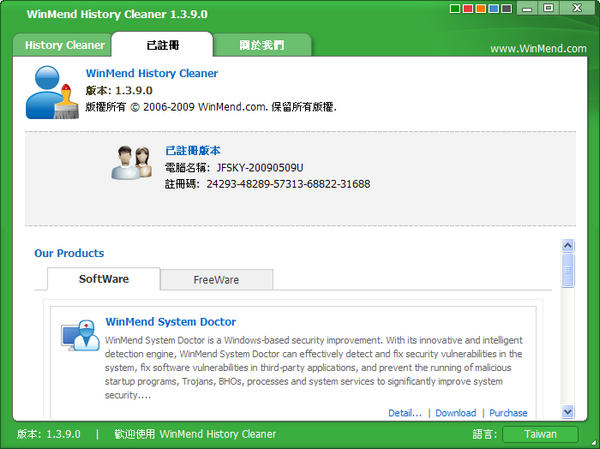The width and height of the screenshot is (600, 449).
Task: Click the Purchase link for System Doctor
Action: click(x=508, y=413)
